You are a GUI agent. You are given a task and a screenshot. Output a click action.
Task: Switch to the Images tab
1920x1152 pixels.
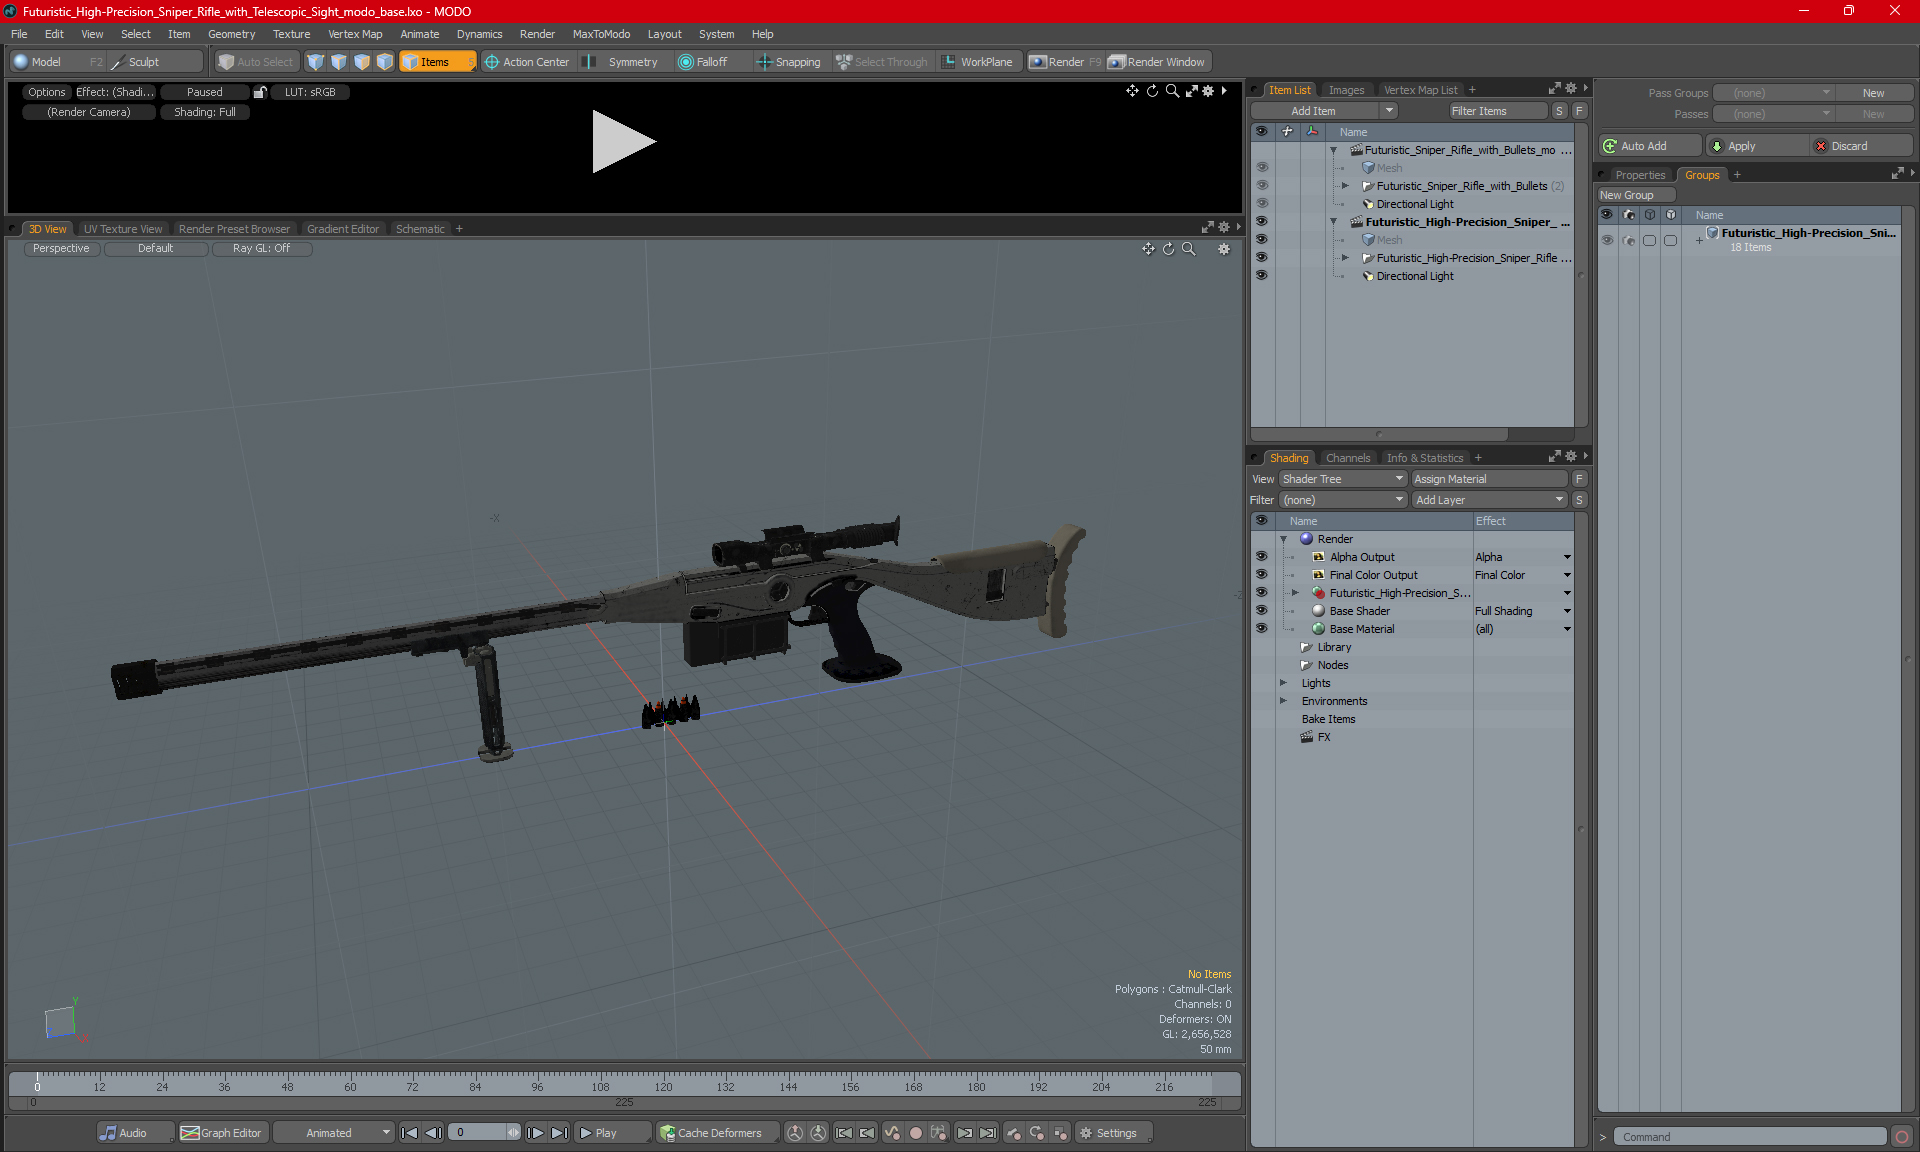tap(1346, 90)
